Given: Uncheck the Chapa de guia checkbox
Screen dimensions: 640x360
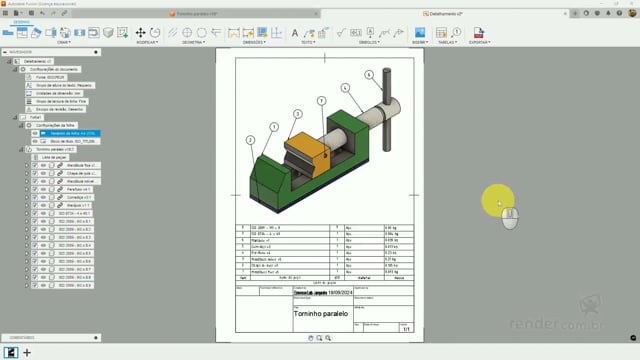Looking at the screenshot, I should (x=35, y=173).
